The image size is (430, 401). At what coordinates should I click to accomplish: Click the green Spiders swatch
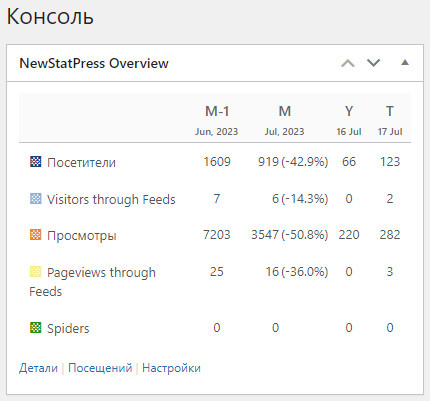(x=36, y=328)
